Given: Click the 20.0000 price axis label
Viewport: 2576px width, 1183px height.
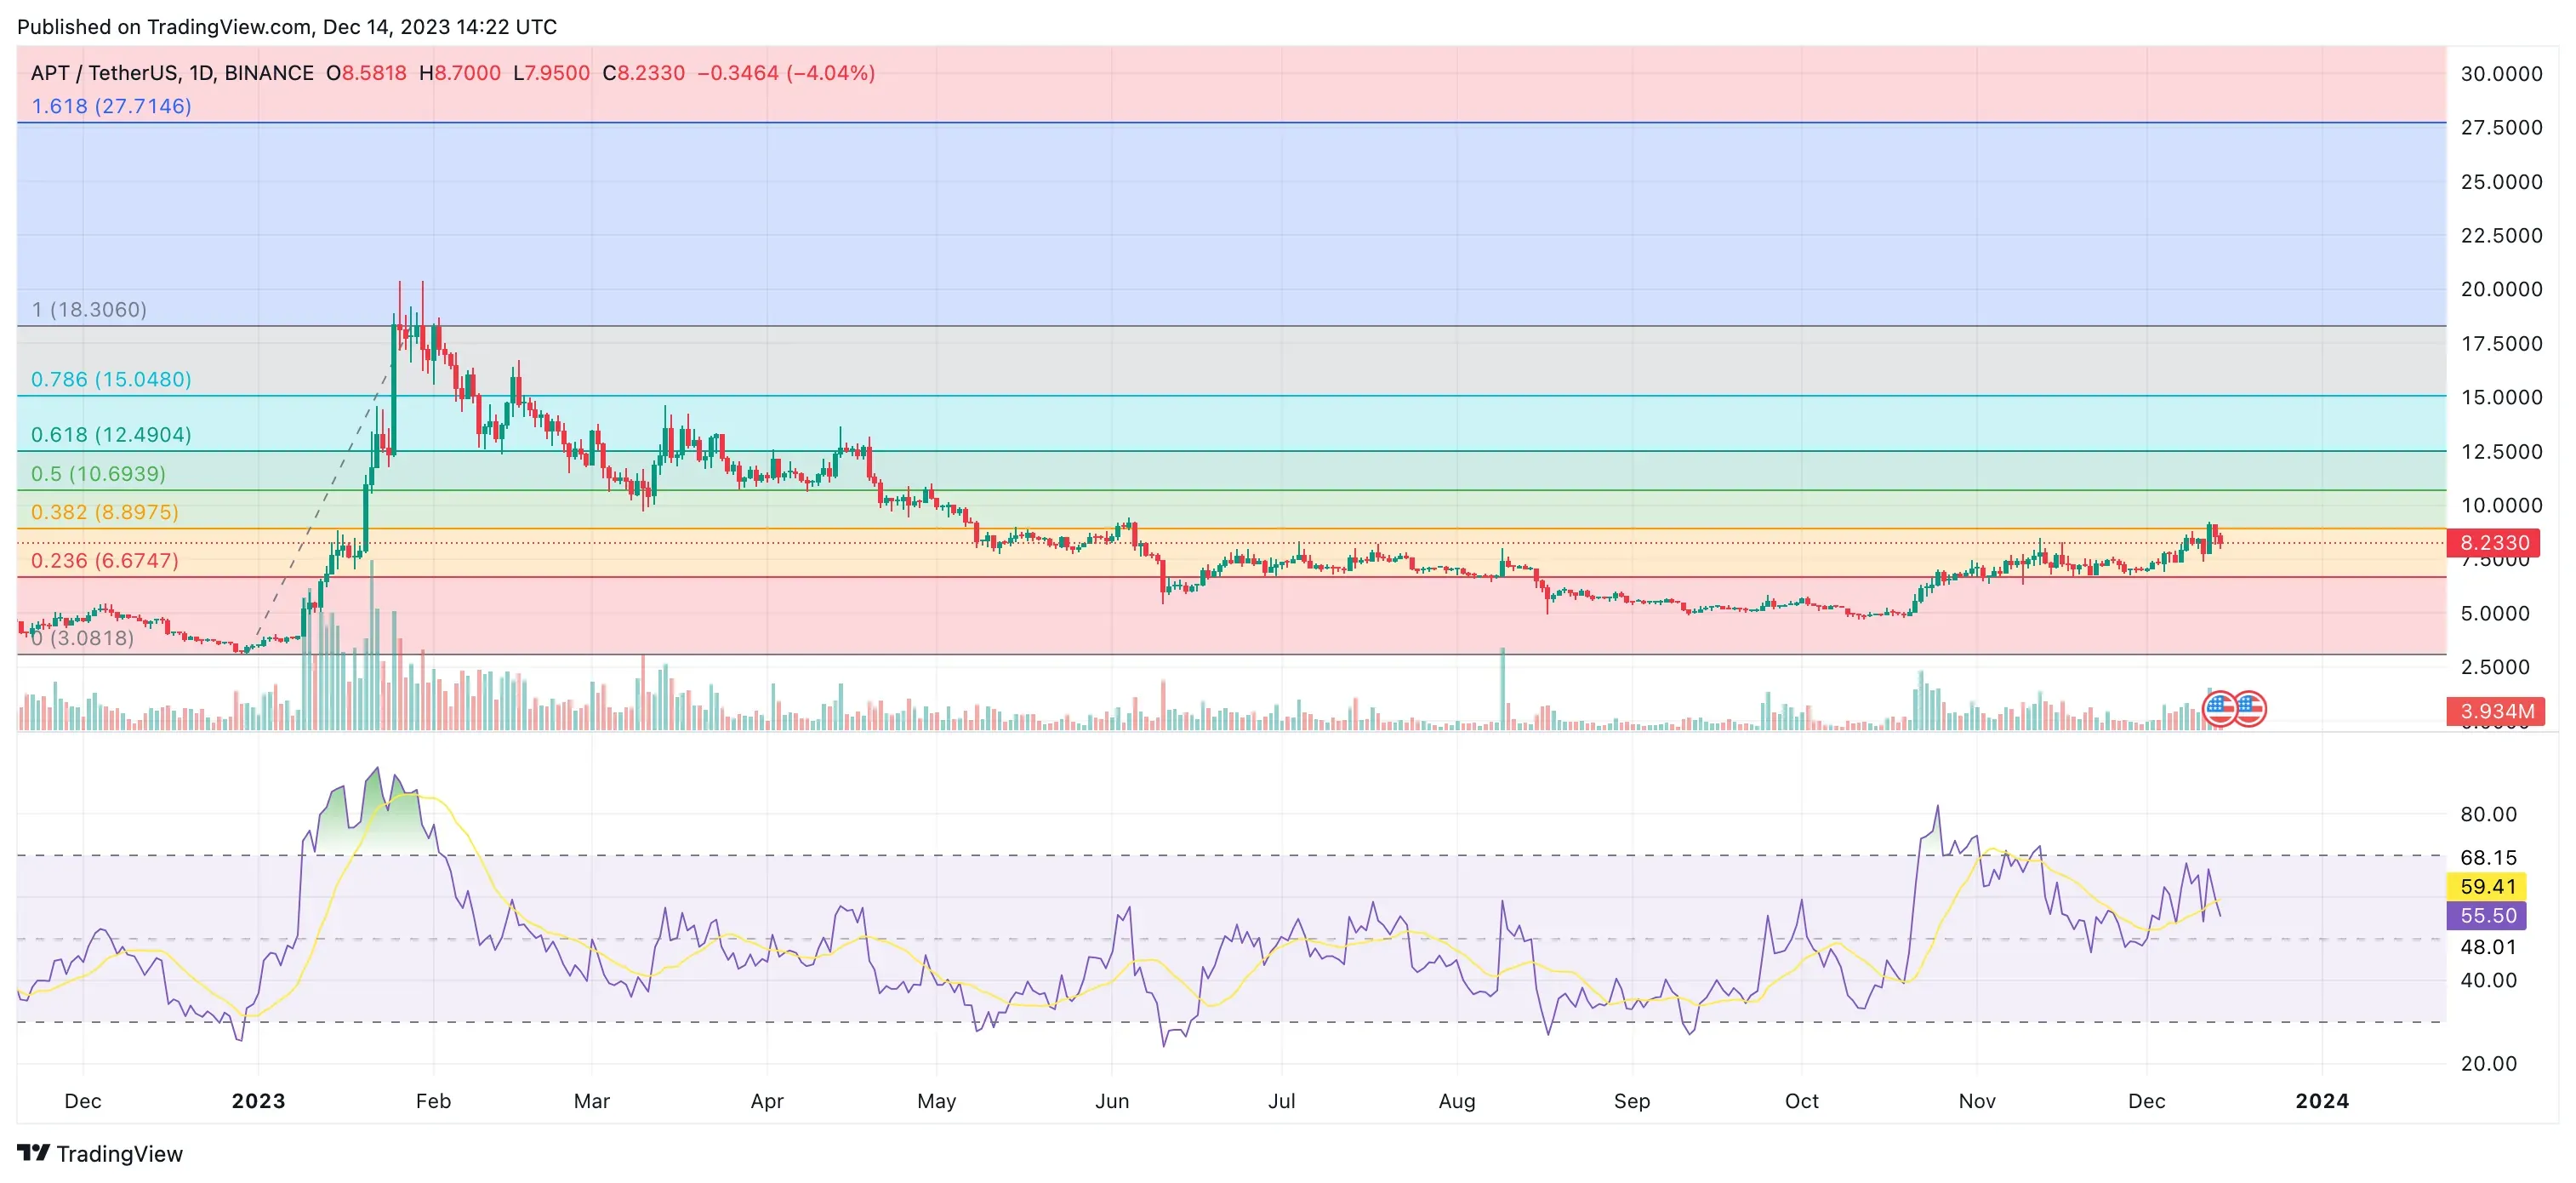Looking at the screenshot, I should tap(2501, 289).
